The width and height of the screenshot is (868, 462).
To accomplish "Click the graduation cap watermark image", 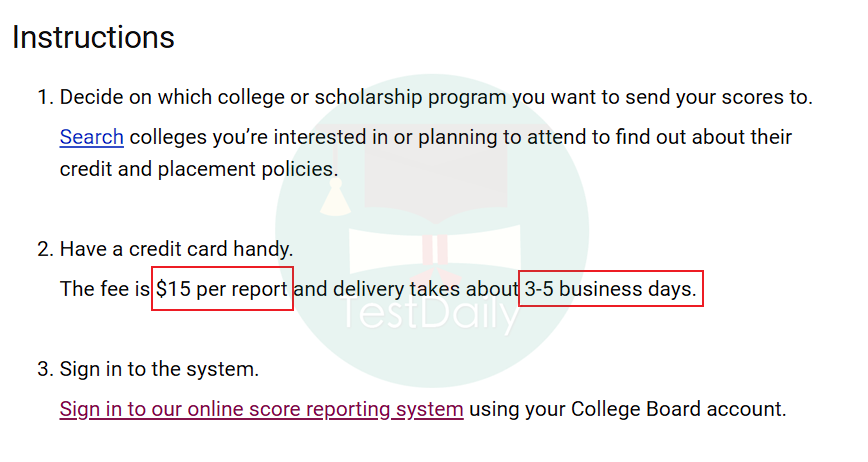I will [435, 185].
